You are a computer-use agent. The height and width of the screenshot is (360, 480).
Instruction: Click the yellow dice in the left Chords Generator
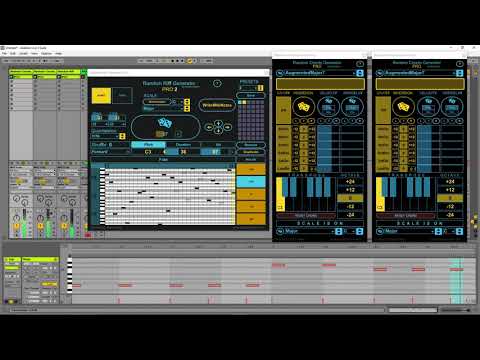303,107
